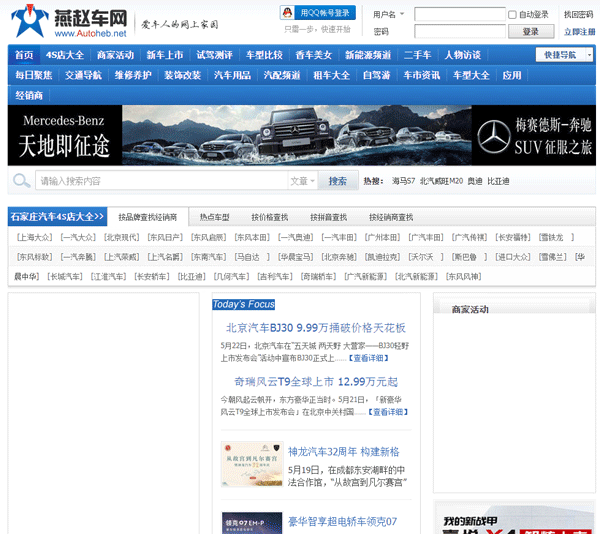Open 4S店大全 menu item

pos(65,55)
